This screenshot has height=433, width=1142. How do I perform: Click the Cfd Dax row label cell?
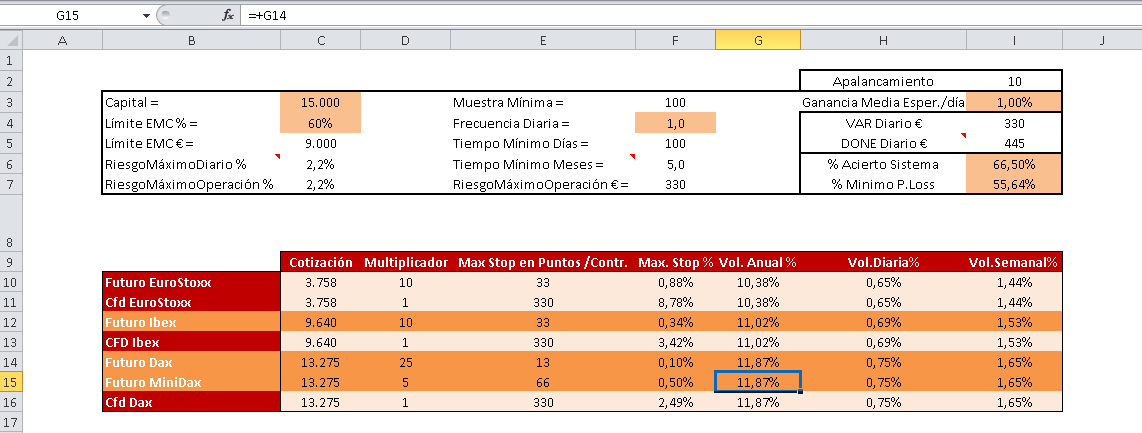click(x=191, y=402)
